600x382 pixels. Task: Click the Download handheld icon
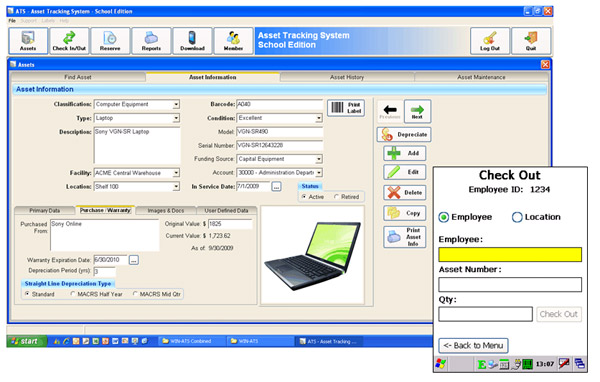tap(192, 41)
